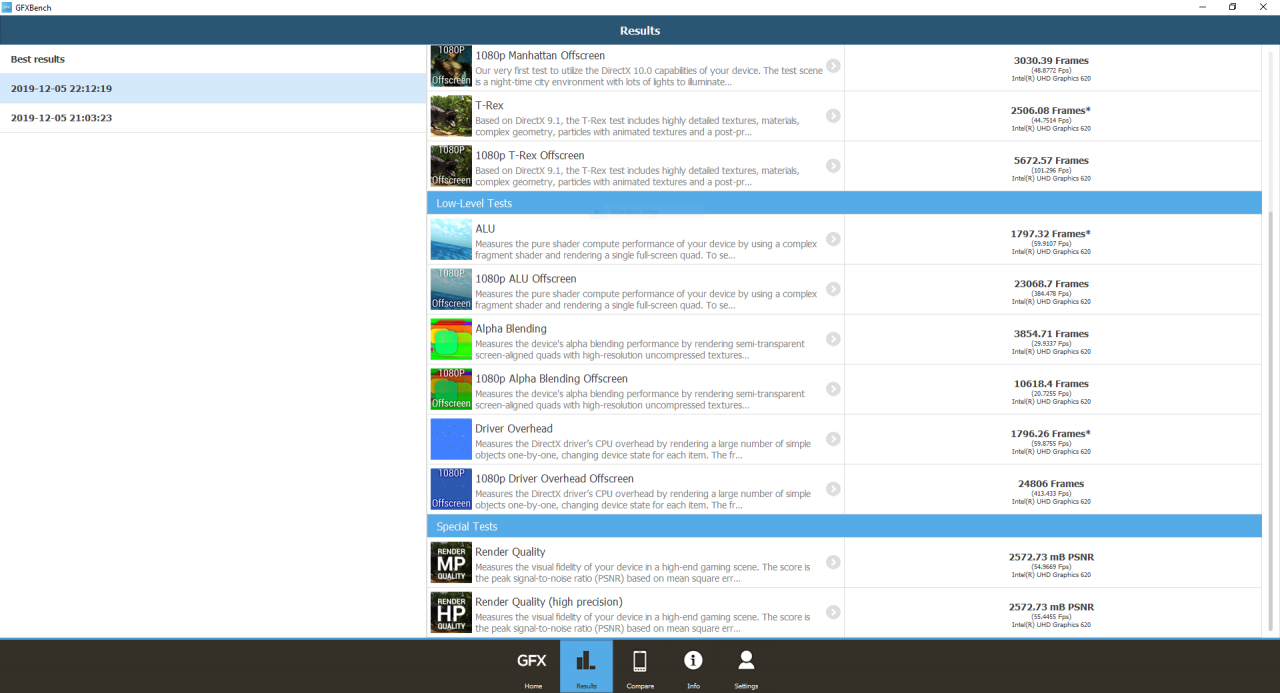Click the 1797.32 Frames result value
This screenshot has height=693, width=1280.
[1051, 233]
